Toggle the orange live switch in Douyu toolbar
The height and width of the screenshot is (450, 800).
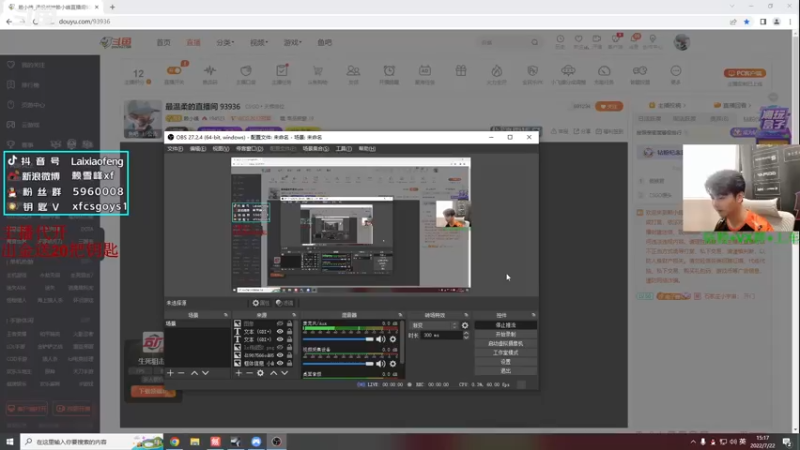(174, 70)
